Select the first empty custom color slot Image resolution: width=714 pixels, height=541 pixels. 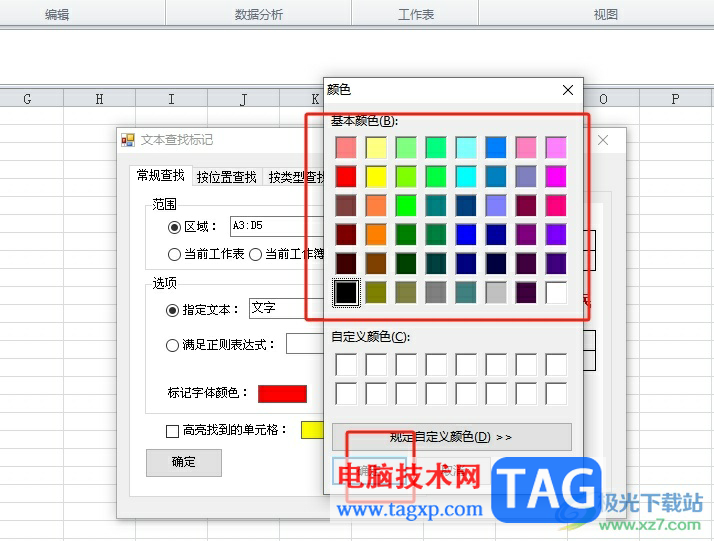(x=346, y=365)
